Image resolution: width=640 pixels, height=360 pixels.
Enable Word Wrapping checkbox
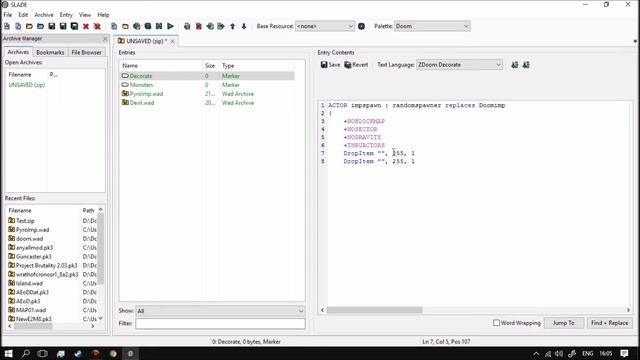tap(496, 323)
